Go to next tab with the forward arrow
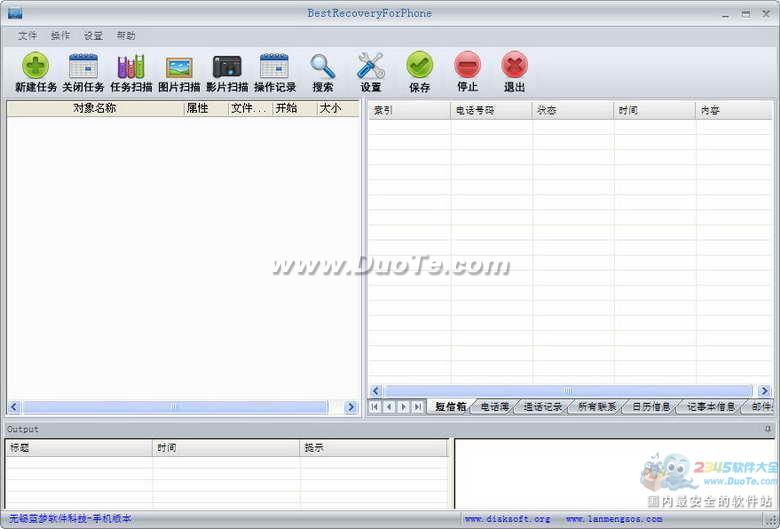This screenshot has width=780, height=529. tap(403, 407)
